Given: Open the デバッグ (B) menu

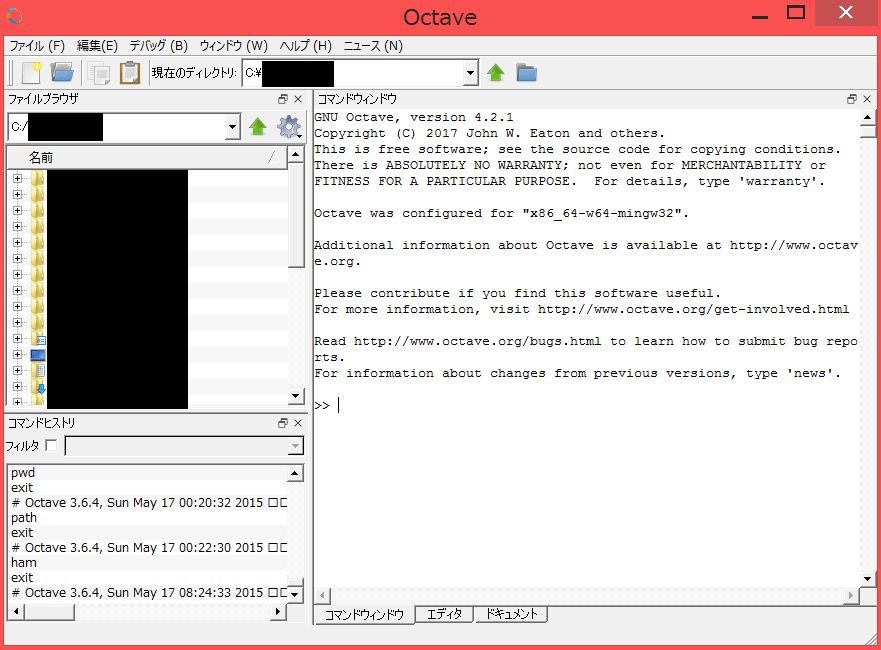Looking at the screenshot, I should pyautogui.click(x=158, y=46).
